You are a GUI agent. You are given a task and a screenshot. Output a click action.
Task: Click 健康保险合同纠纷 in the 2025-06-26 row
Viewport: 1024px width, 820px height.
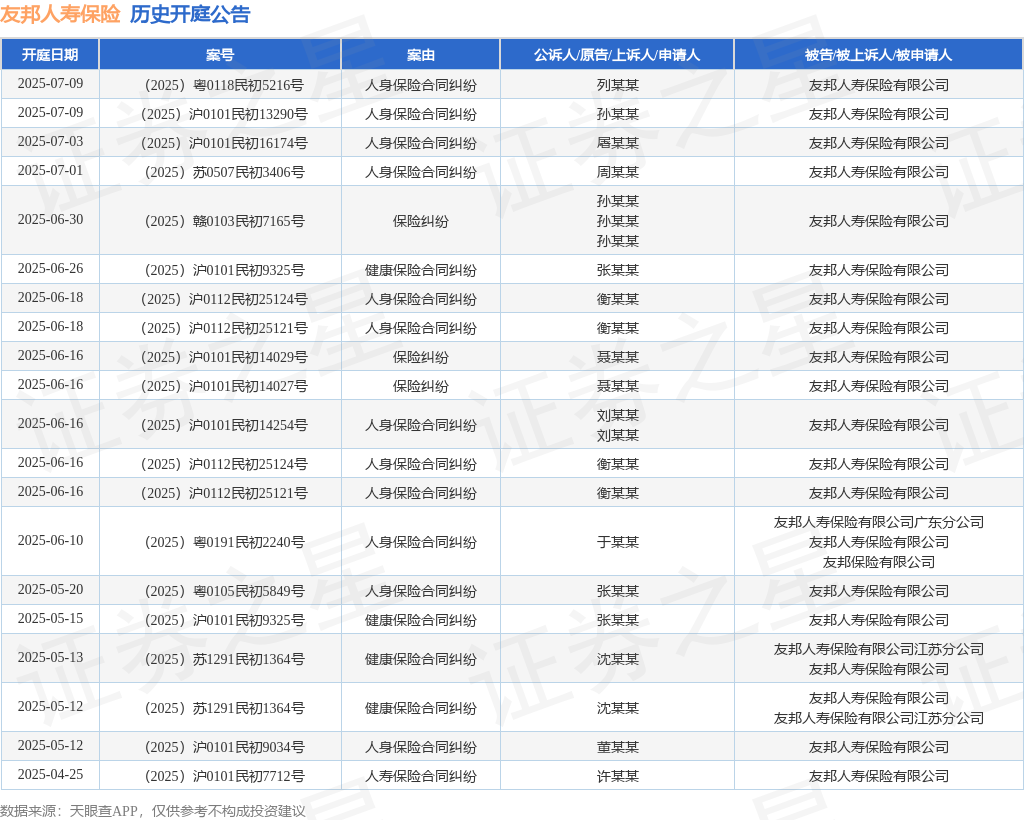(x=421, y=270)
